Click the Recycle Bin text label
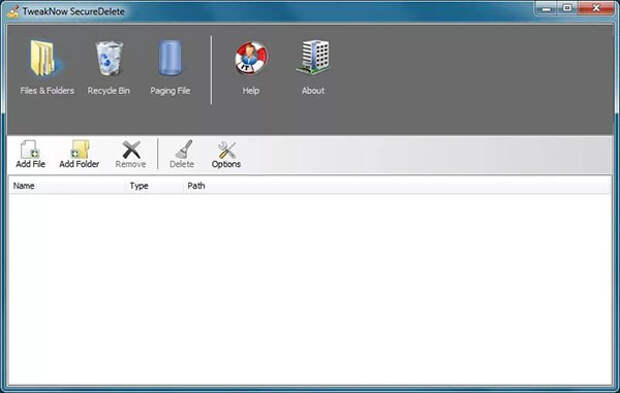This screenshot has width=620, height=393. pos(109,91)
